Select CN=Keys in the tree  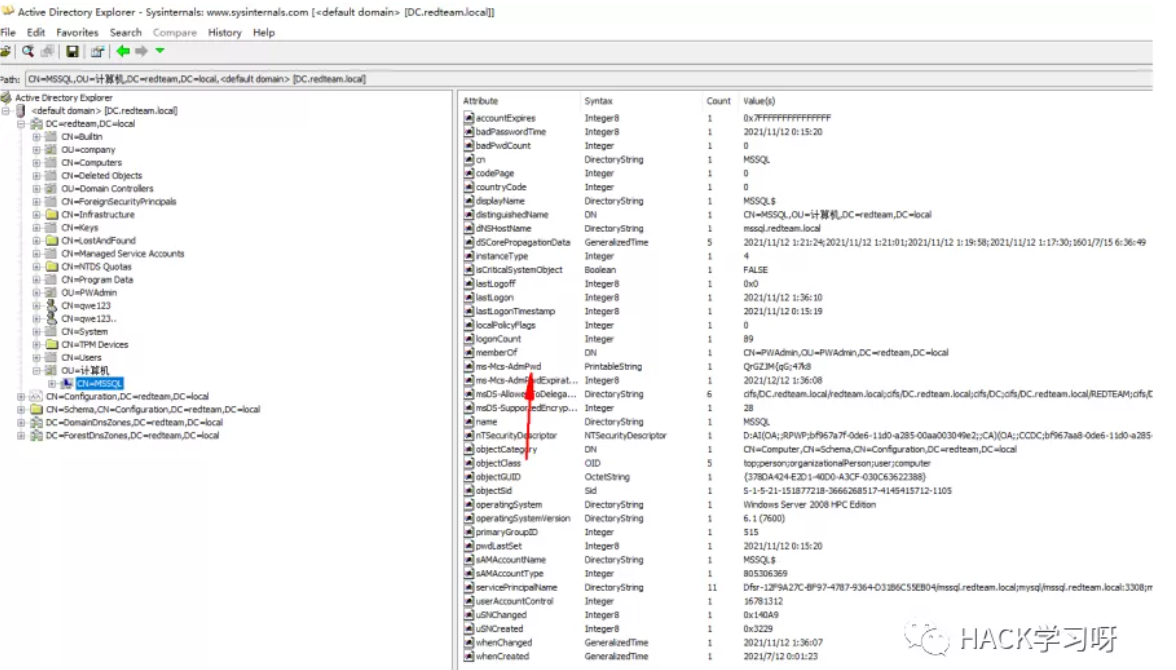tap(80, 227)
